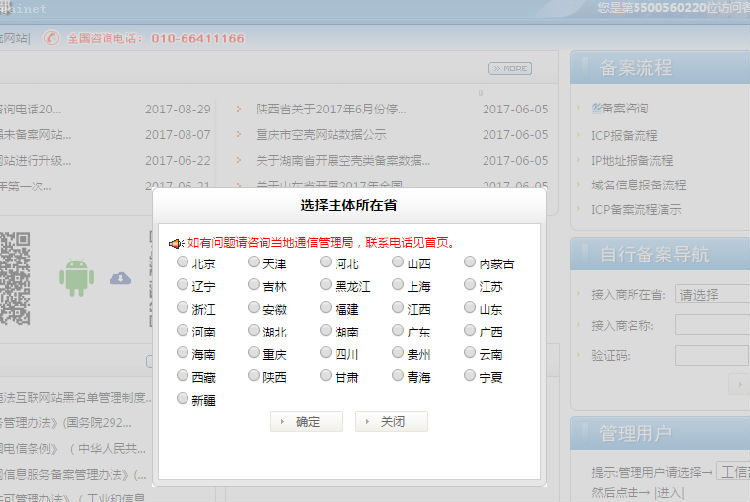Select the 新疆 radio button
The height and width of the screenshot is (502, 750).
click(182, 399)
